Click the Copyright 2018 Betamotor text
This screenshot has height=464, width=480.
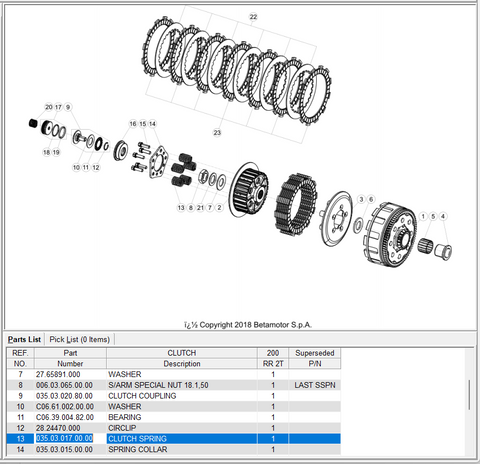[248, 325]
